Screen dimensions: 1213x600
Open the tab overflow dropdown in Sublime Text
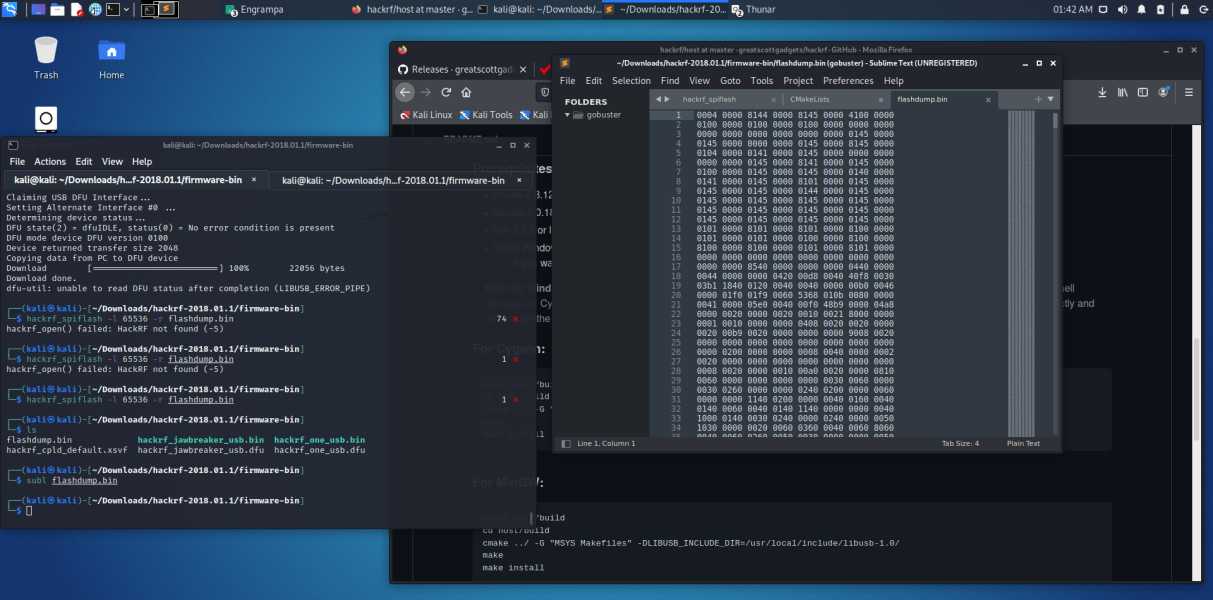point(1051,99)
